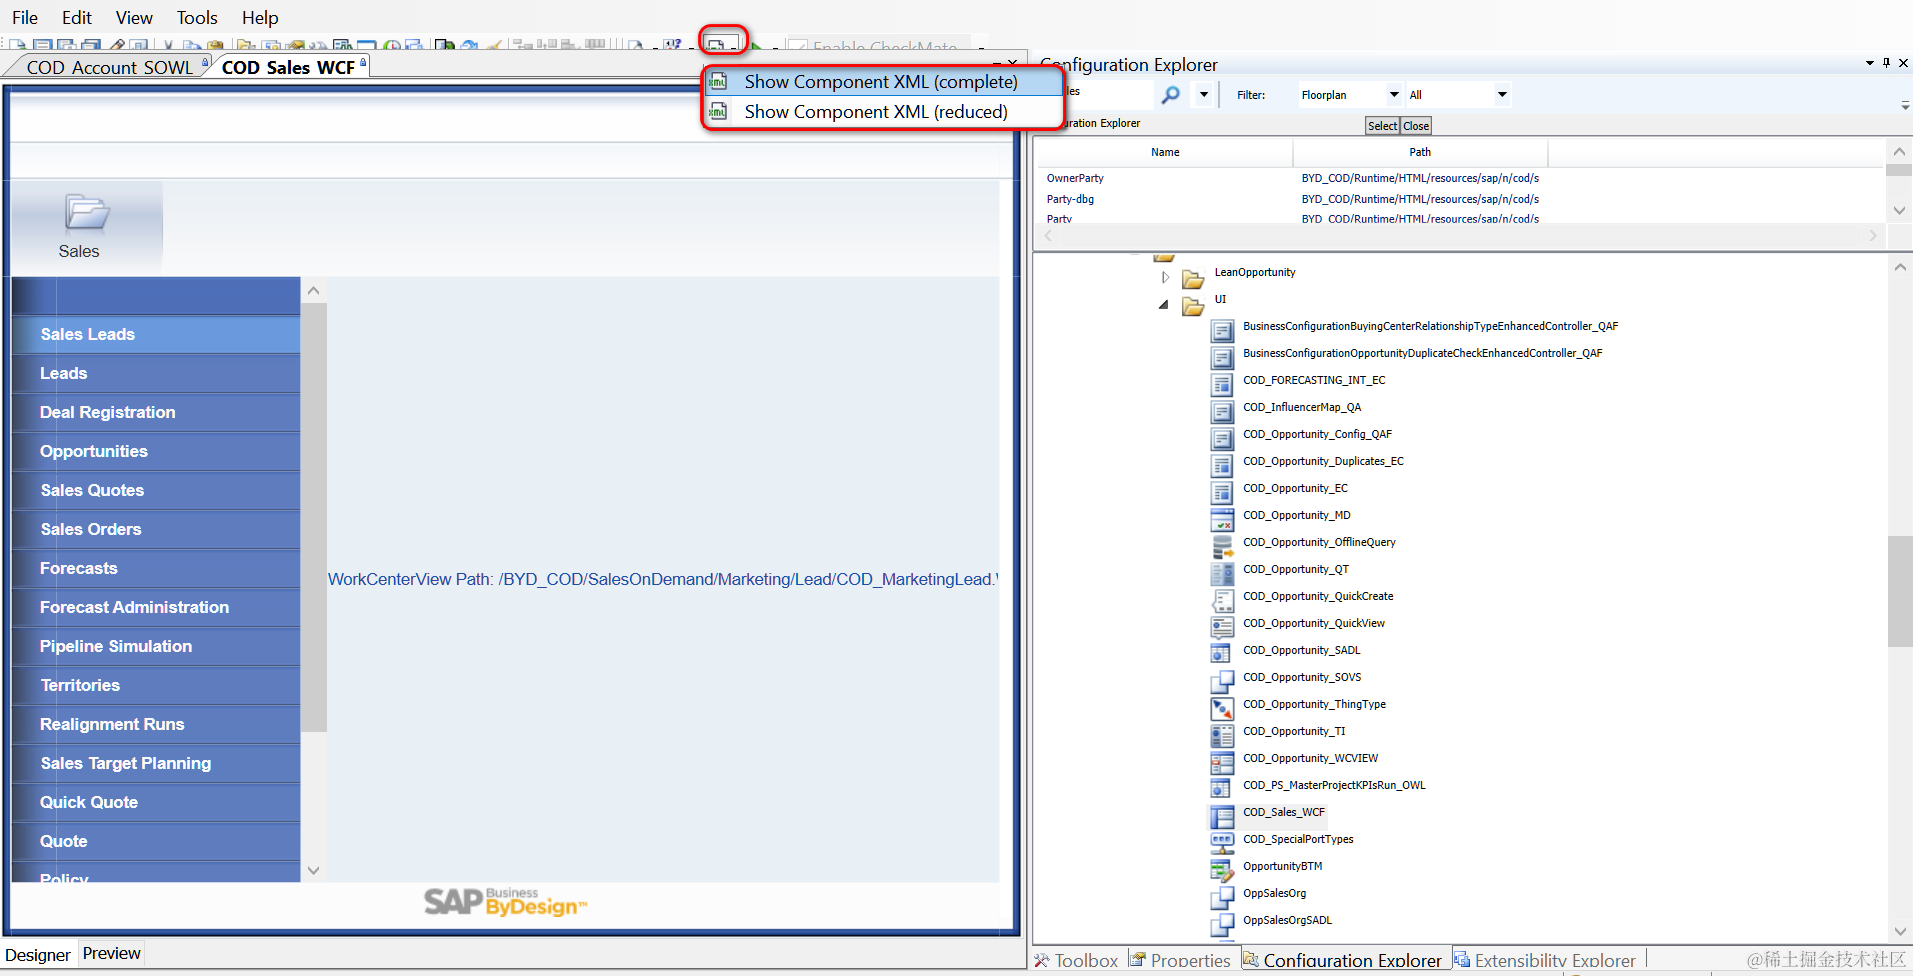Click the database icon of COD_Opportunity_OfflineQuery
Screen dimensions: 1913x976
pos(1222,546)
